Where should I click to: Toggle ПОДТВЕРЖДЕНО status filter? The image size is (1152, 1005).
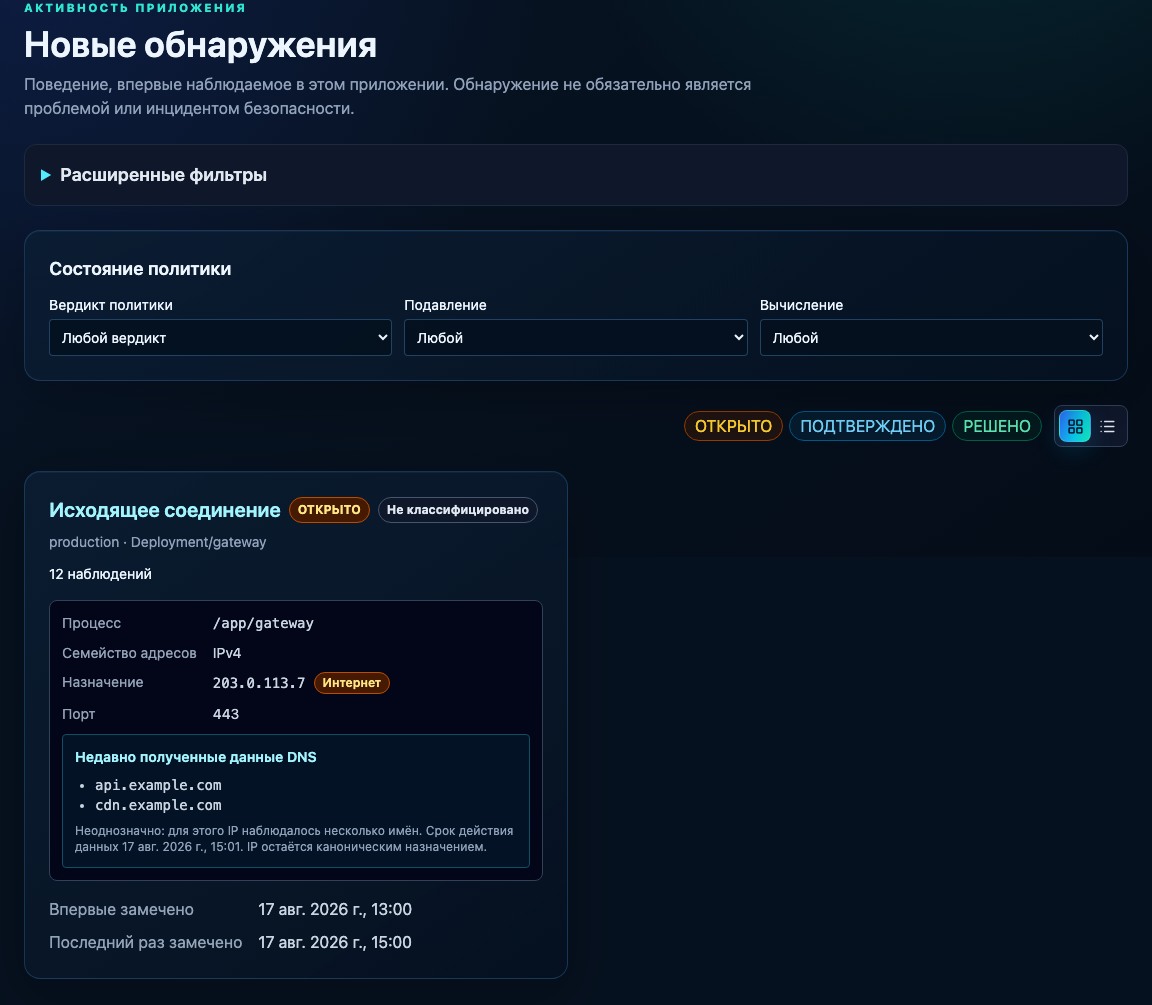coord(867,426)
